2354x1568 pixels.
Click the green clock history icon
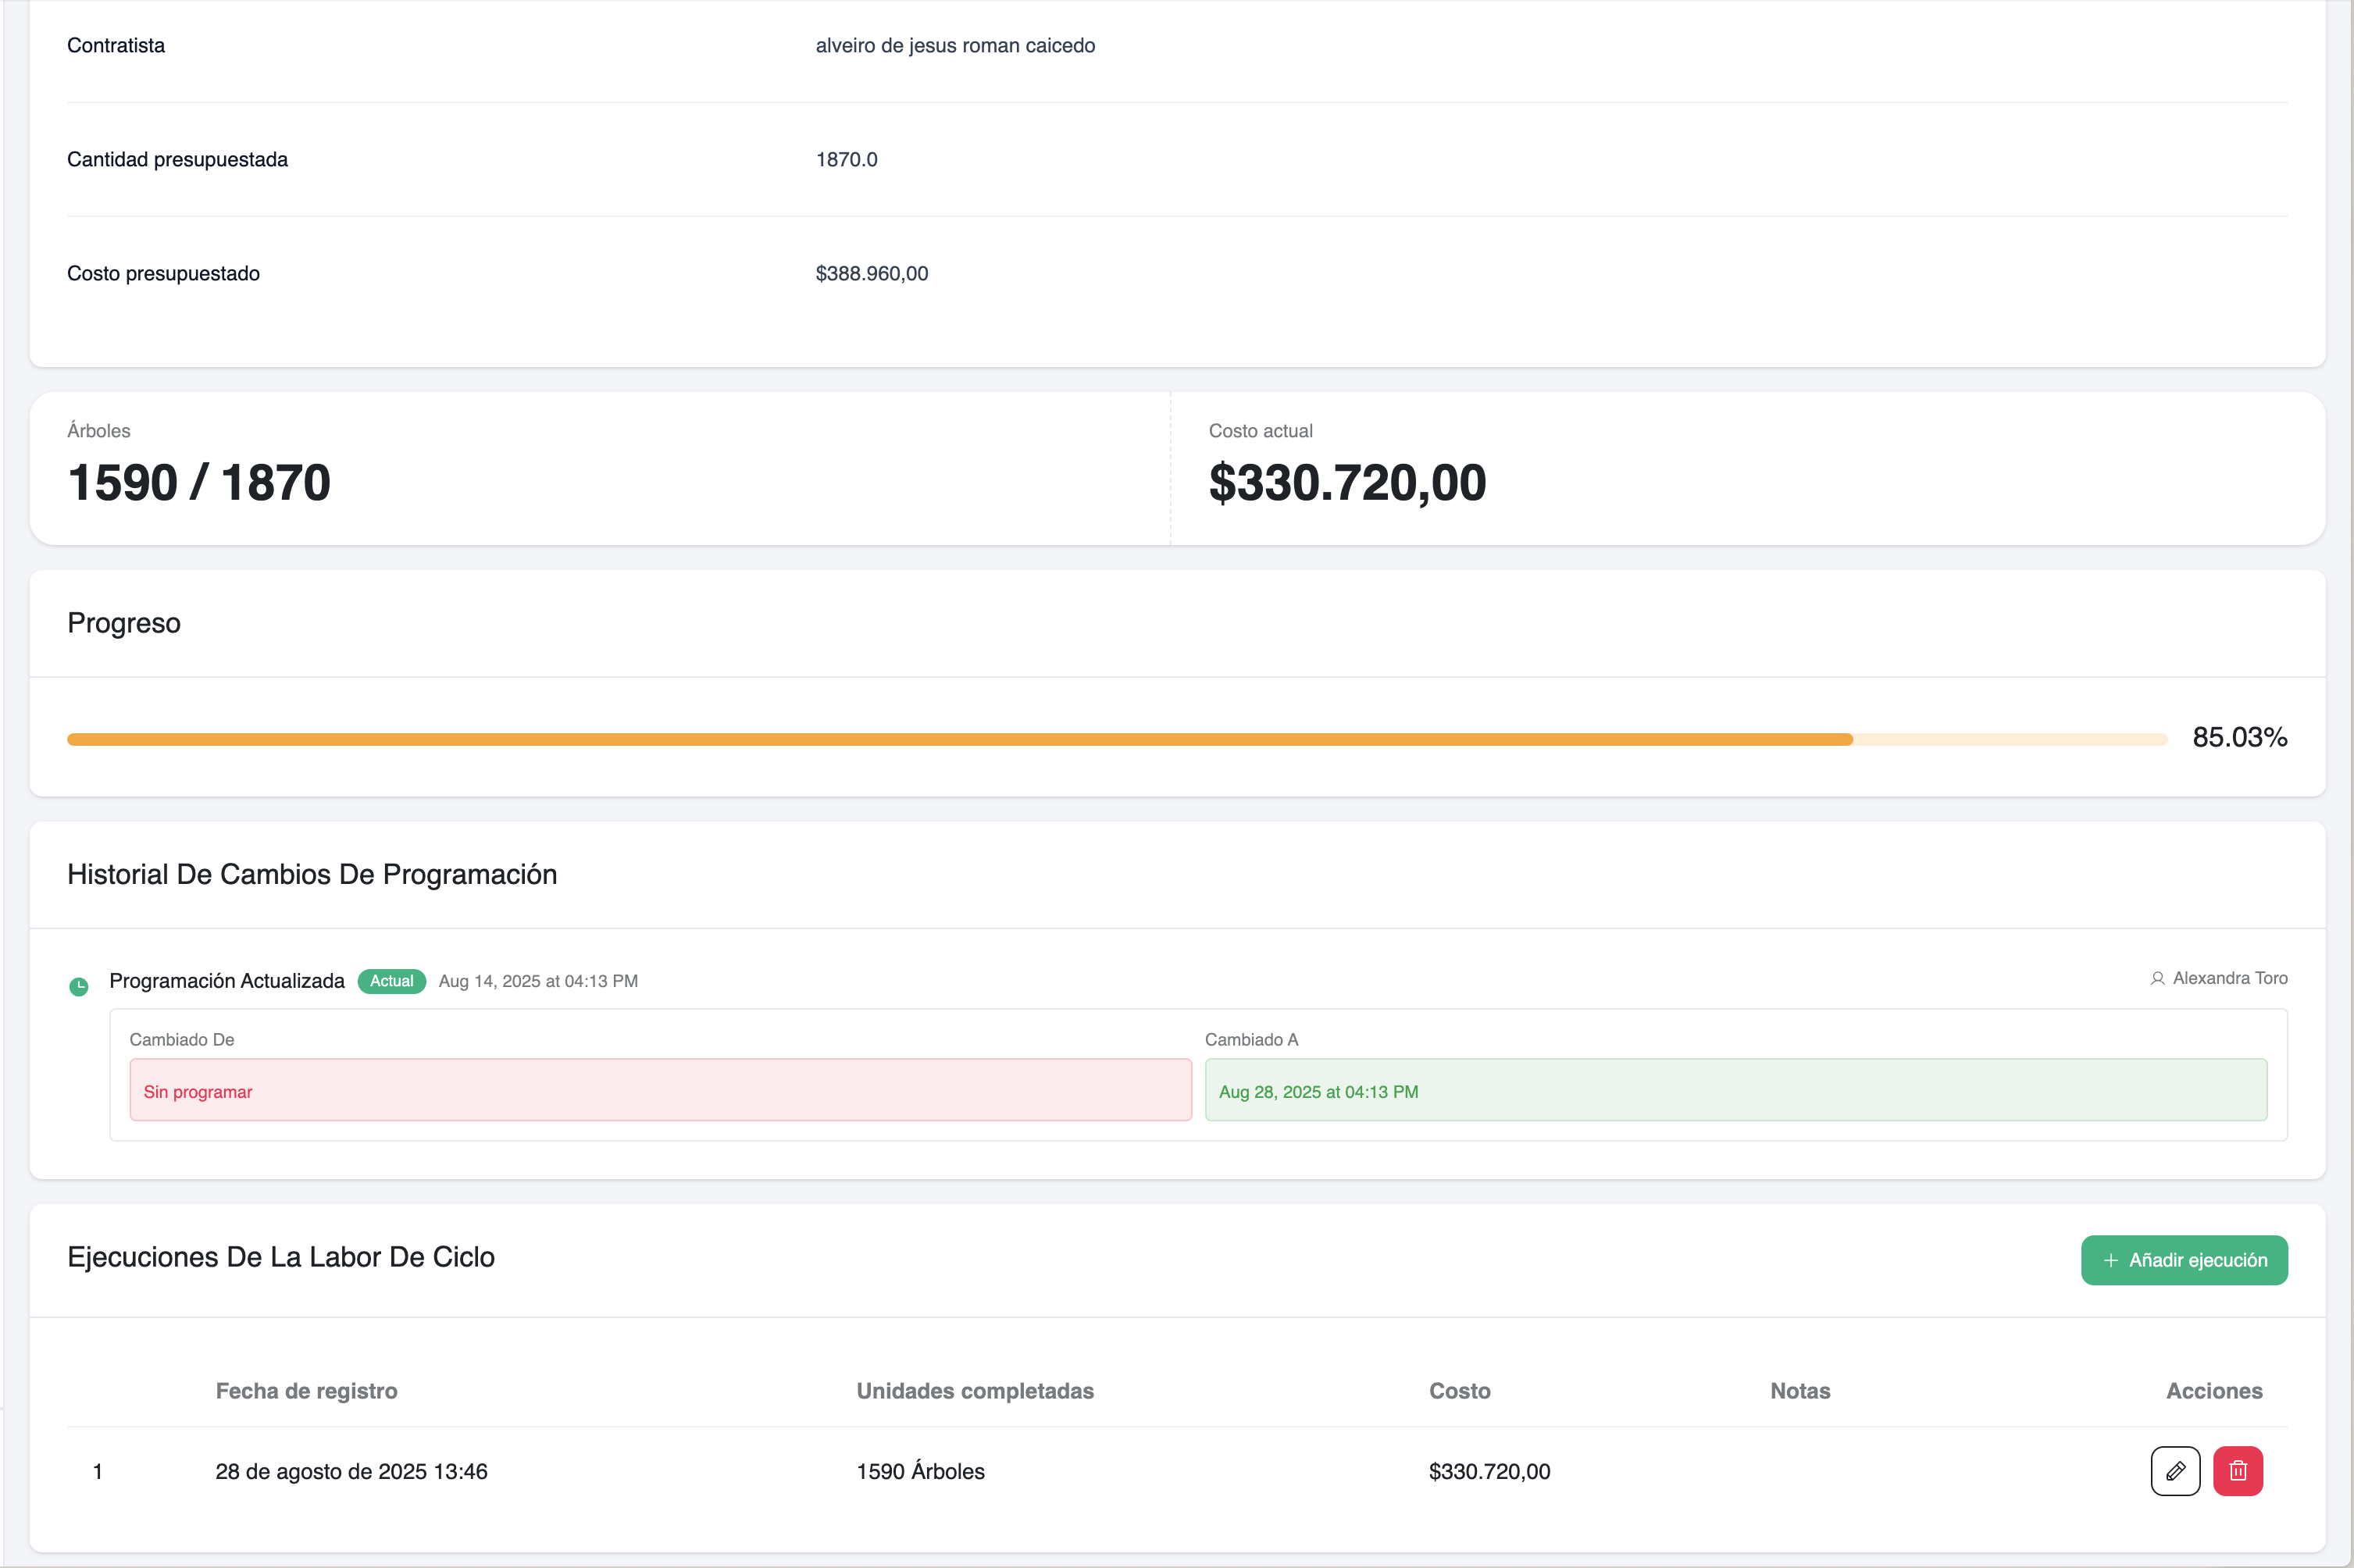(x=79, y=986)
